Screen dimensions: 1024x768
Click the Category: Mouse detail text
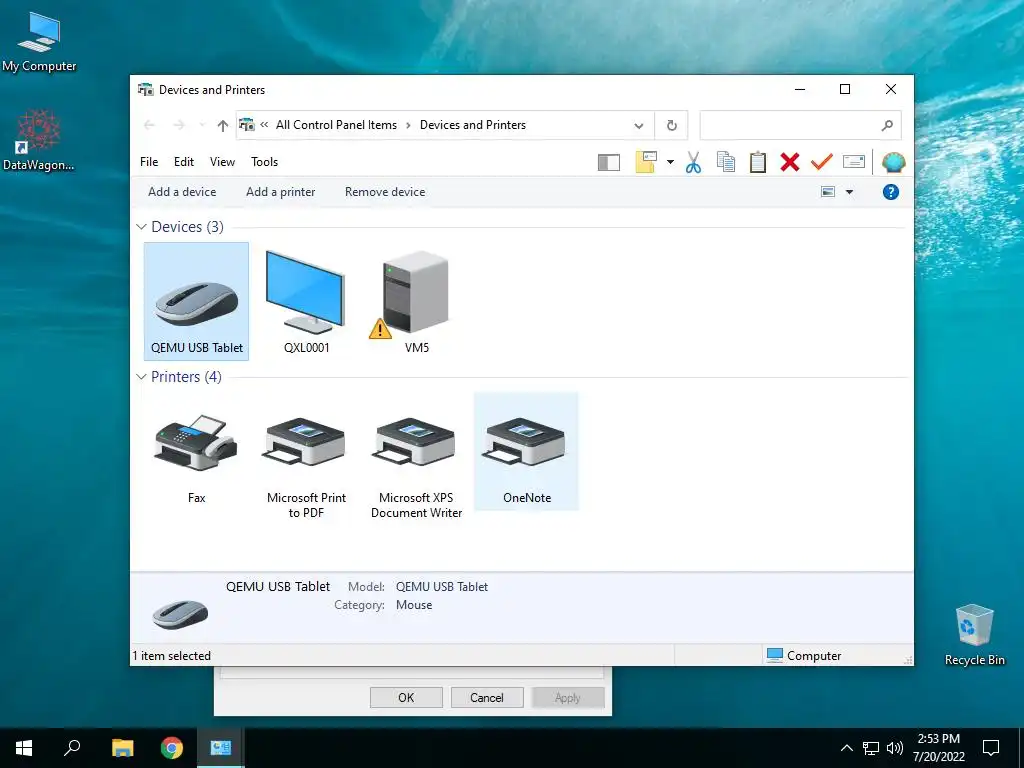383,605
